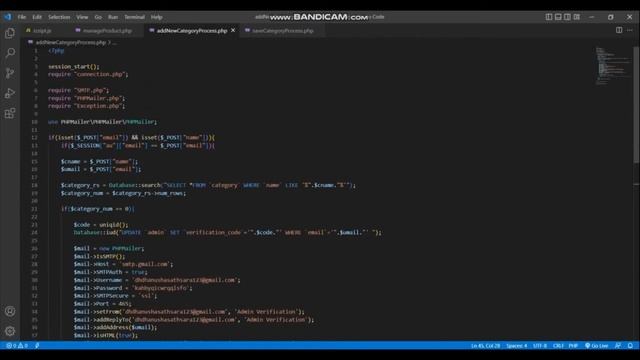Viewport: 640px width, 360px height.
Task: Click the code minimap overview
Action: point(612,65)
